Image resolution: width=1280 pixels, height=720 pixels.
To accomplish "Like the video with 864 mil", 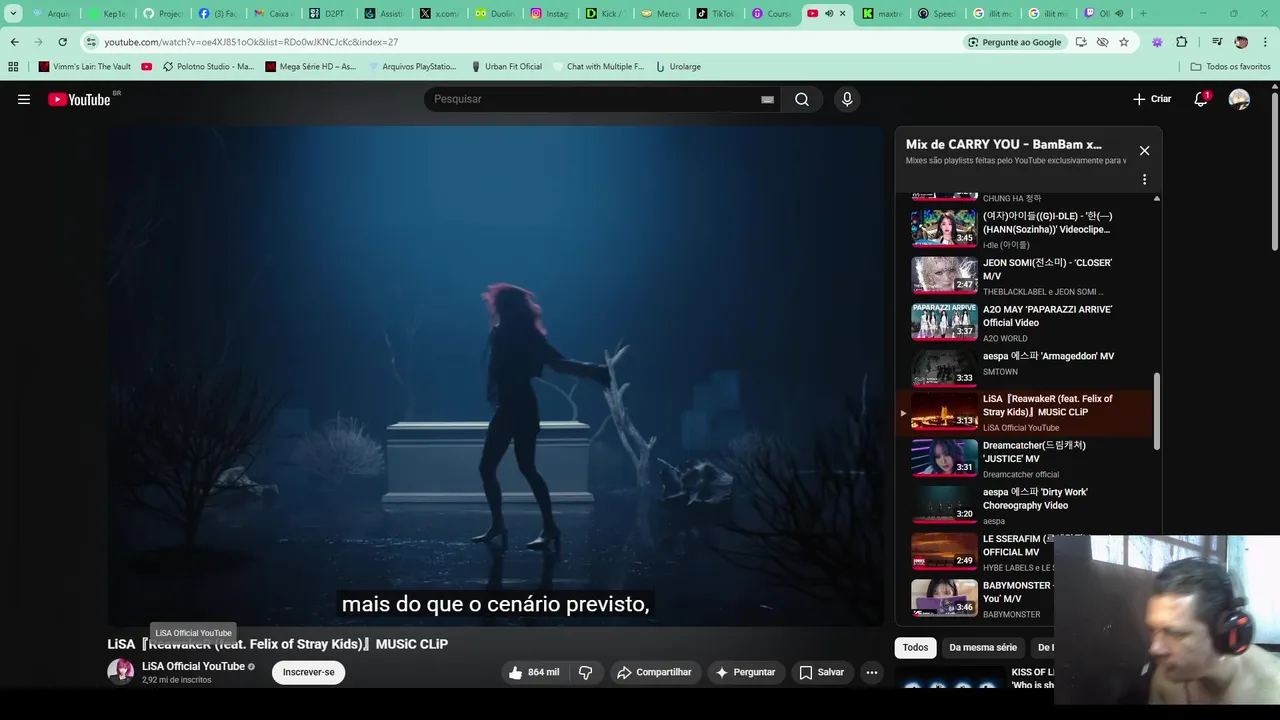I will tap(534, 672).
